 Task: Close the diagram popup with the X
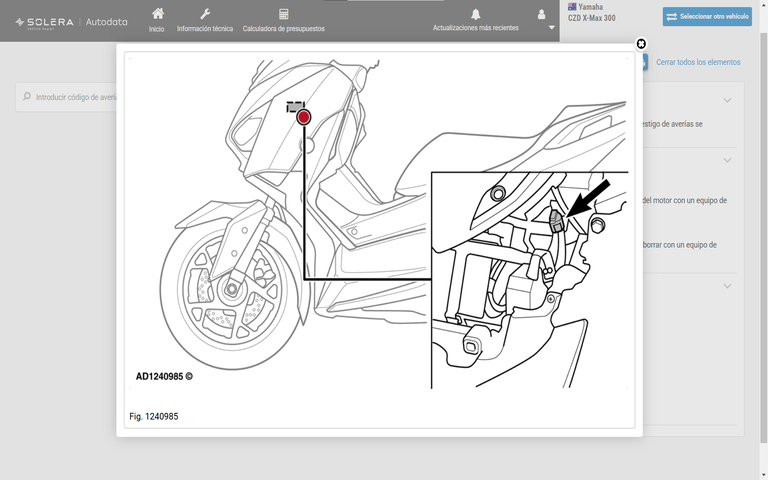641,44
